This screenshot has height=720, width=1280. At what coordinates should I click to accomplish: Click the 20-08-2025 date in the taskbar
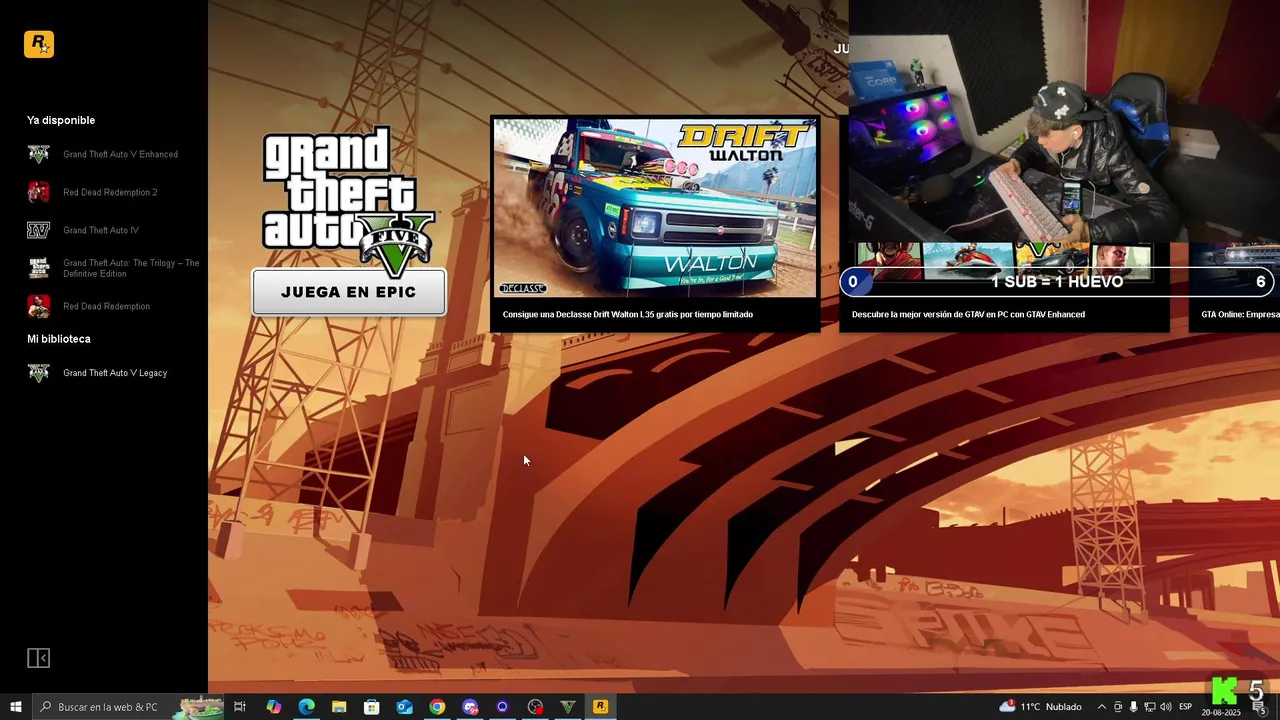(1220, 713)
